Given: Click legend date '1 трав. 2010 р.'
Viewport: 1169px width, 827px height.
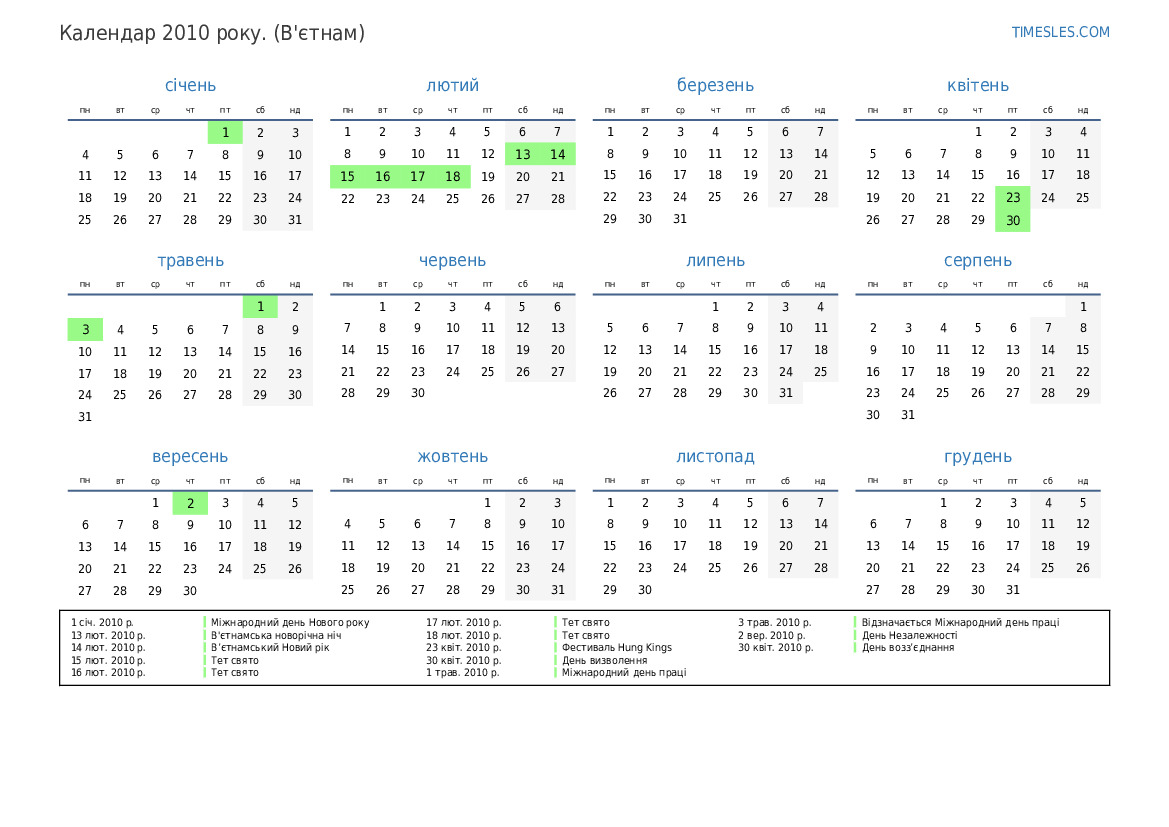Looking at the screenshot, I should coord(463,673).
